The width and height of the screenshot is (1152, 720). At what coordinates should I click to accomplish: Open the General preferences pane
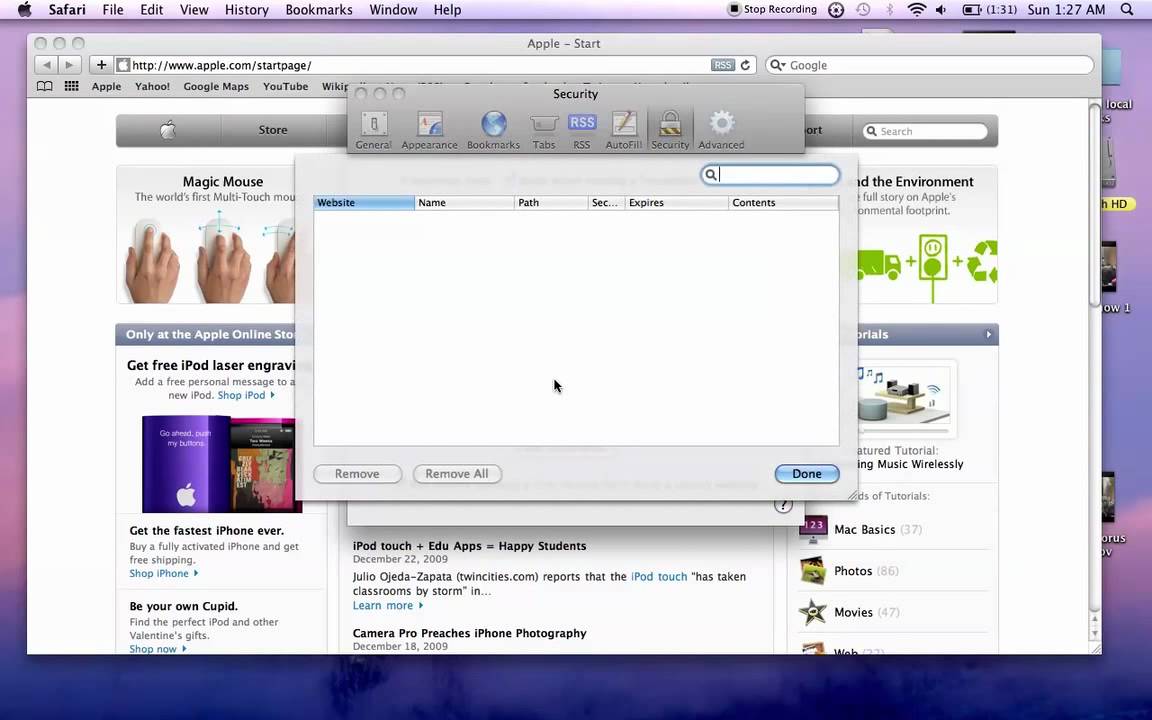click(x=373, y=131)
